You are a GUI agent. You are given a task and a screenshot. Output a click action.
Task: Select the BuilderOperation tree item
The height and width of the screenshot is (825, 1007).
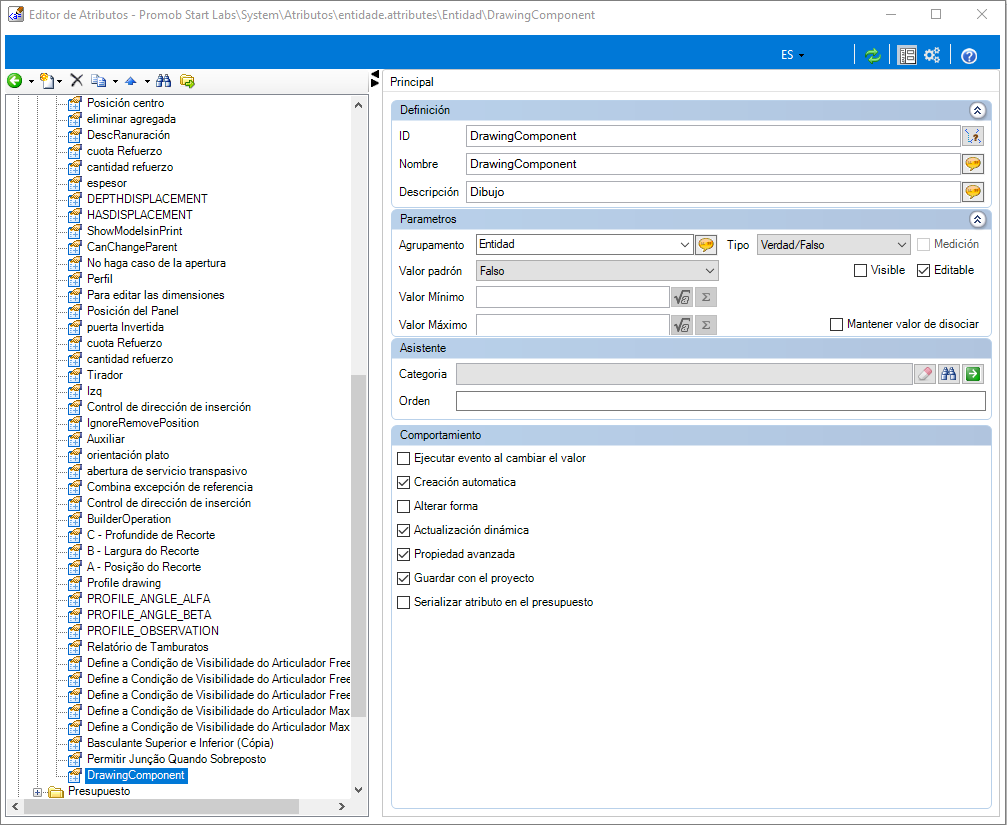[128, 519]
